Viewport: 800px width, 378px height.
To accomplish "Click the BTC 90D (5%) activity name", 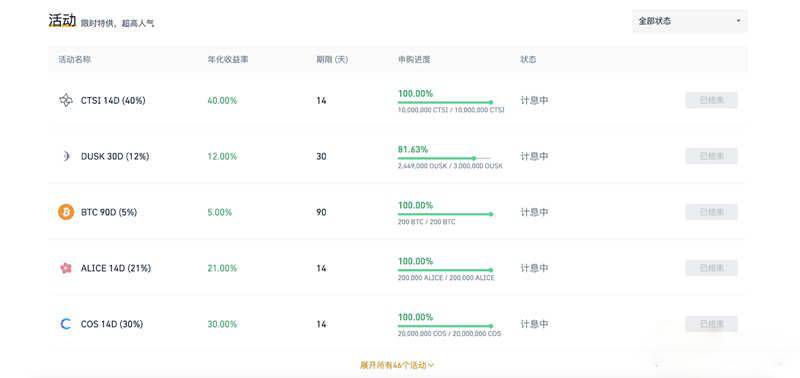I will [109, 212].
